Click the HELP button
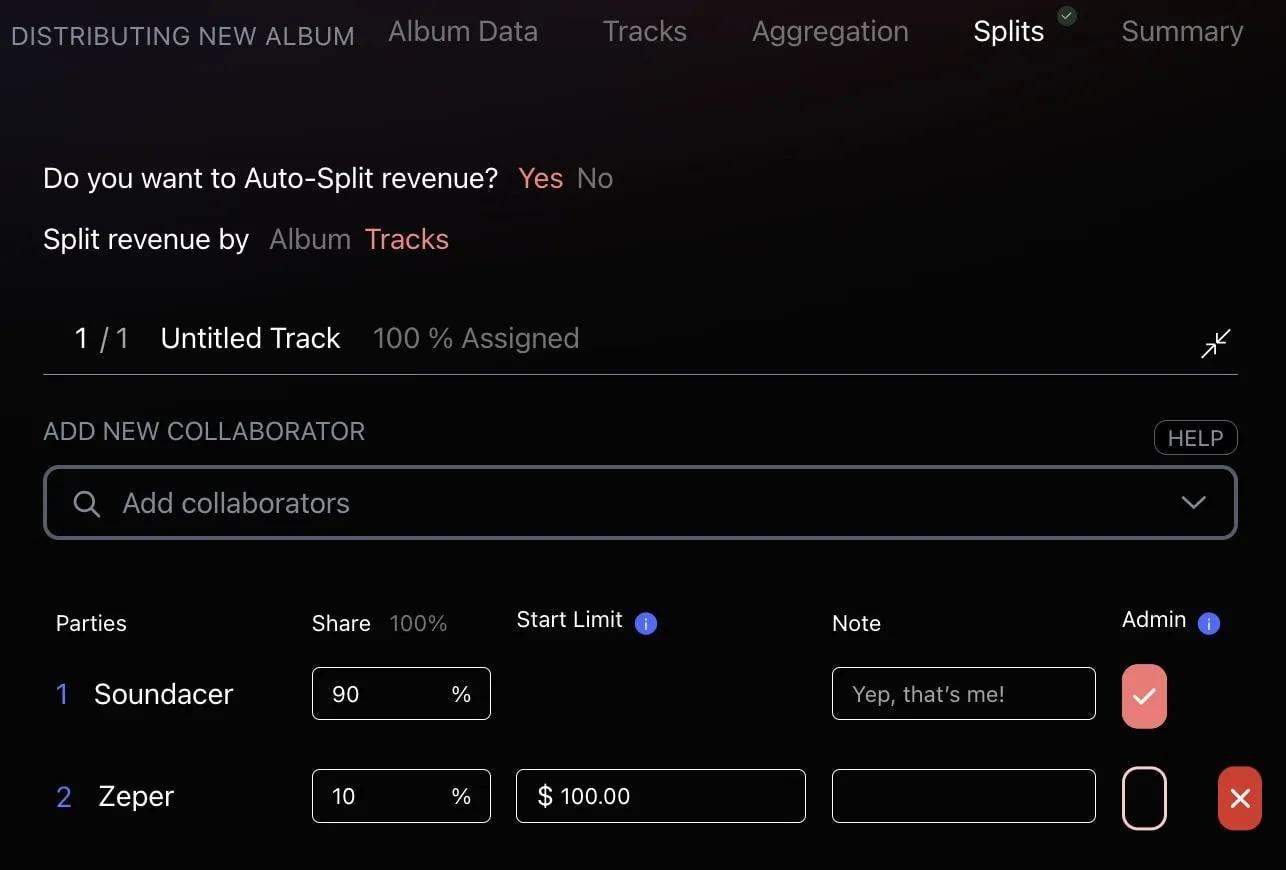 click(x=1196, y=438)
